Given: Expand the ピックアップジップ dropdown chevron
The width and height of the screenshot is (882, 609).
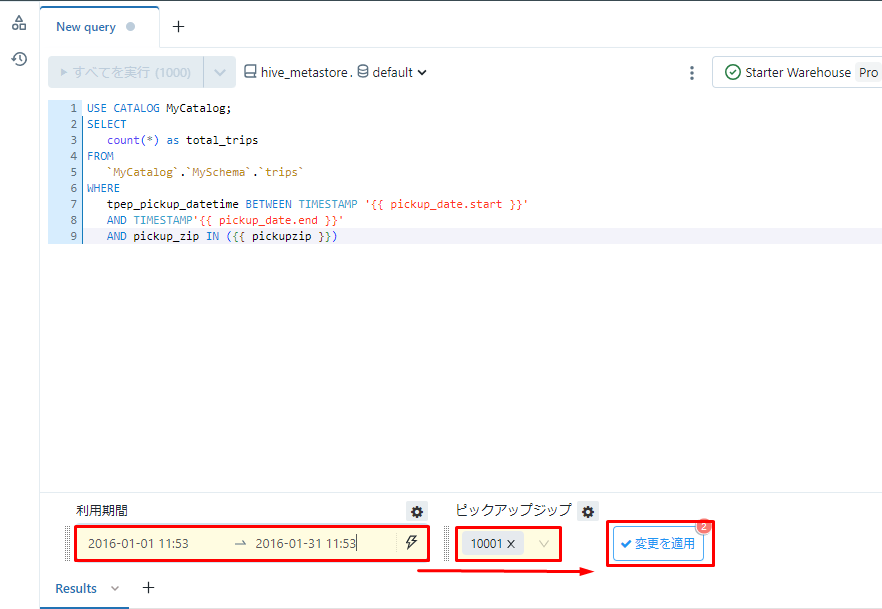Looking at the screenshot, I should pos(543,544).
